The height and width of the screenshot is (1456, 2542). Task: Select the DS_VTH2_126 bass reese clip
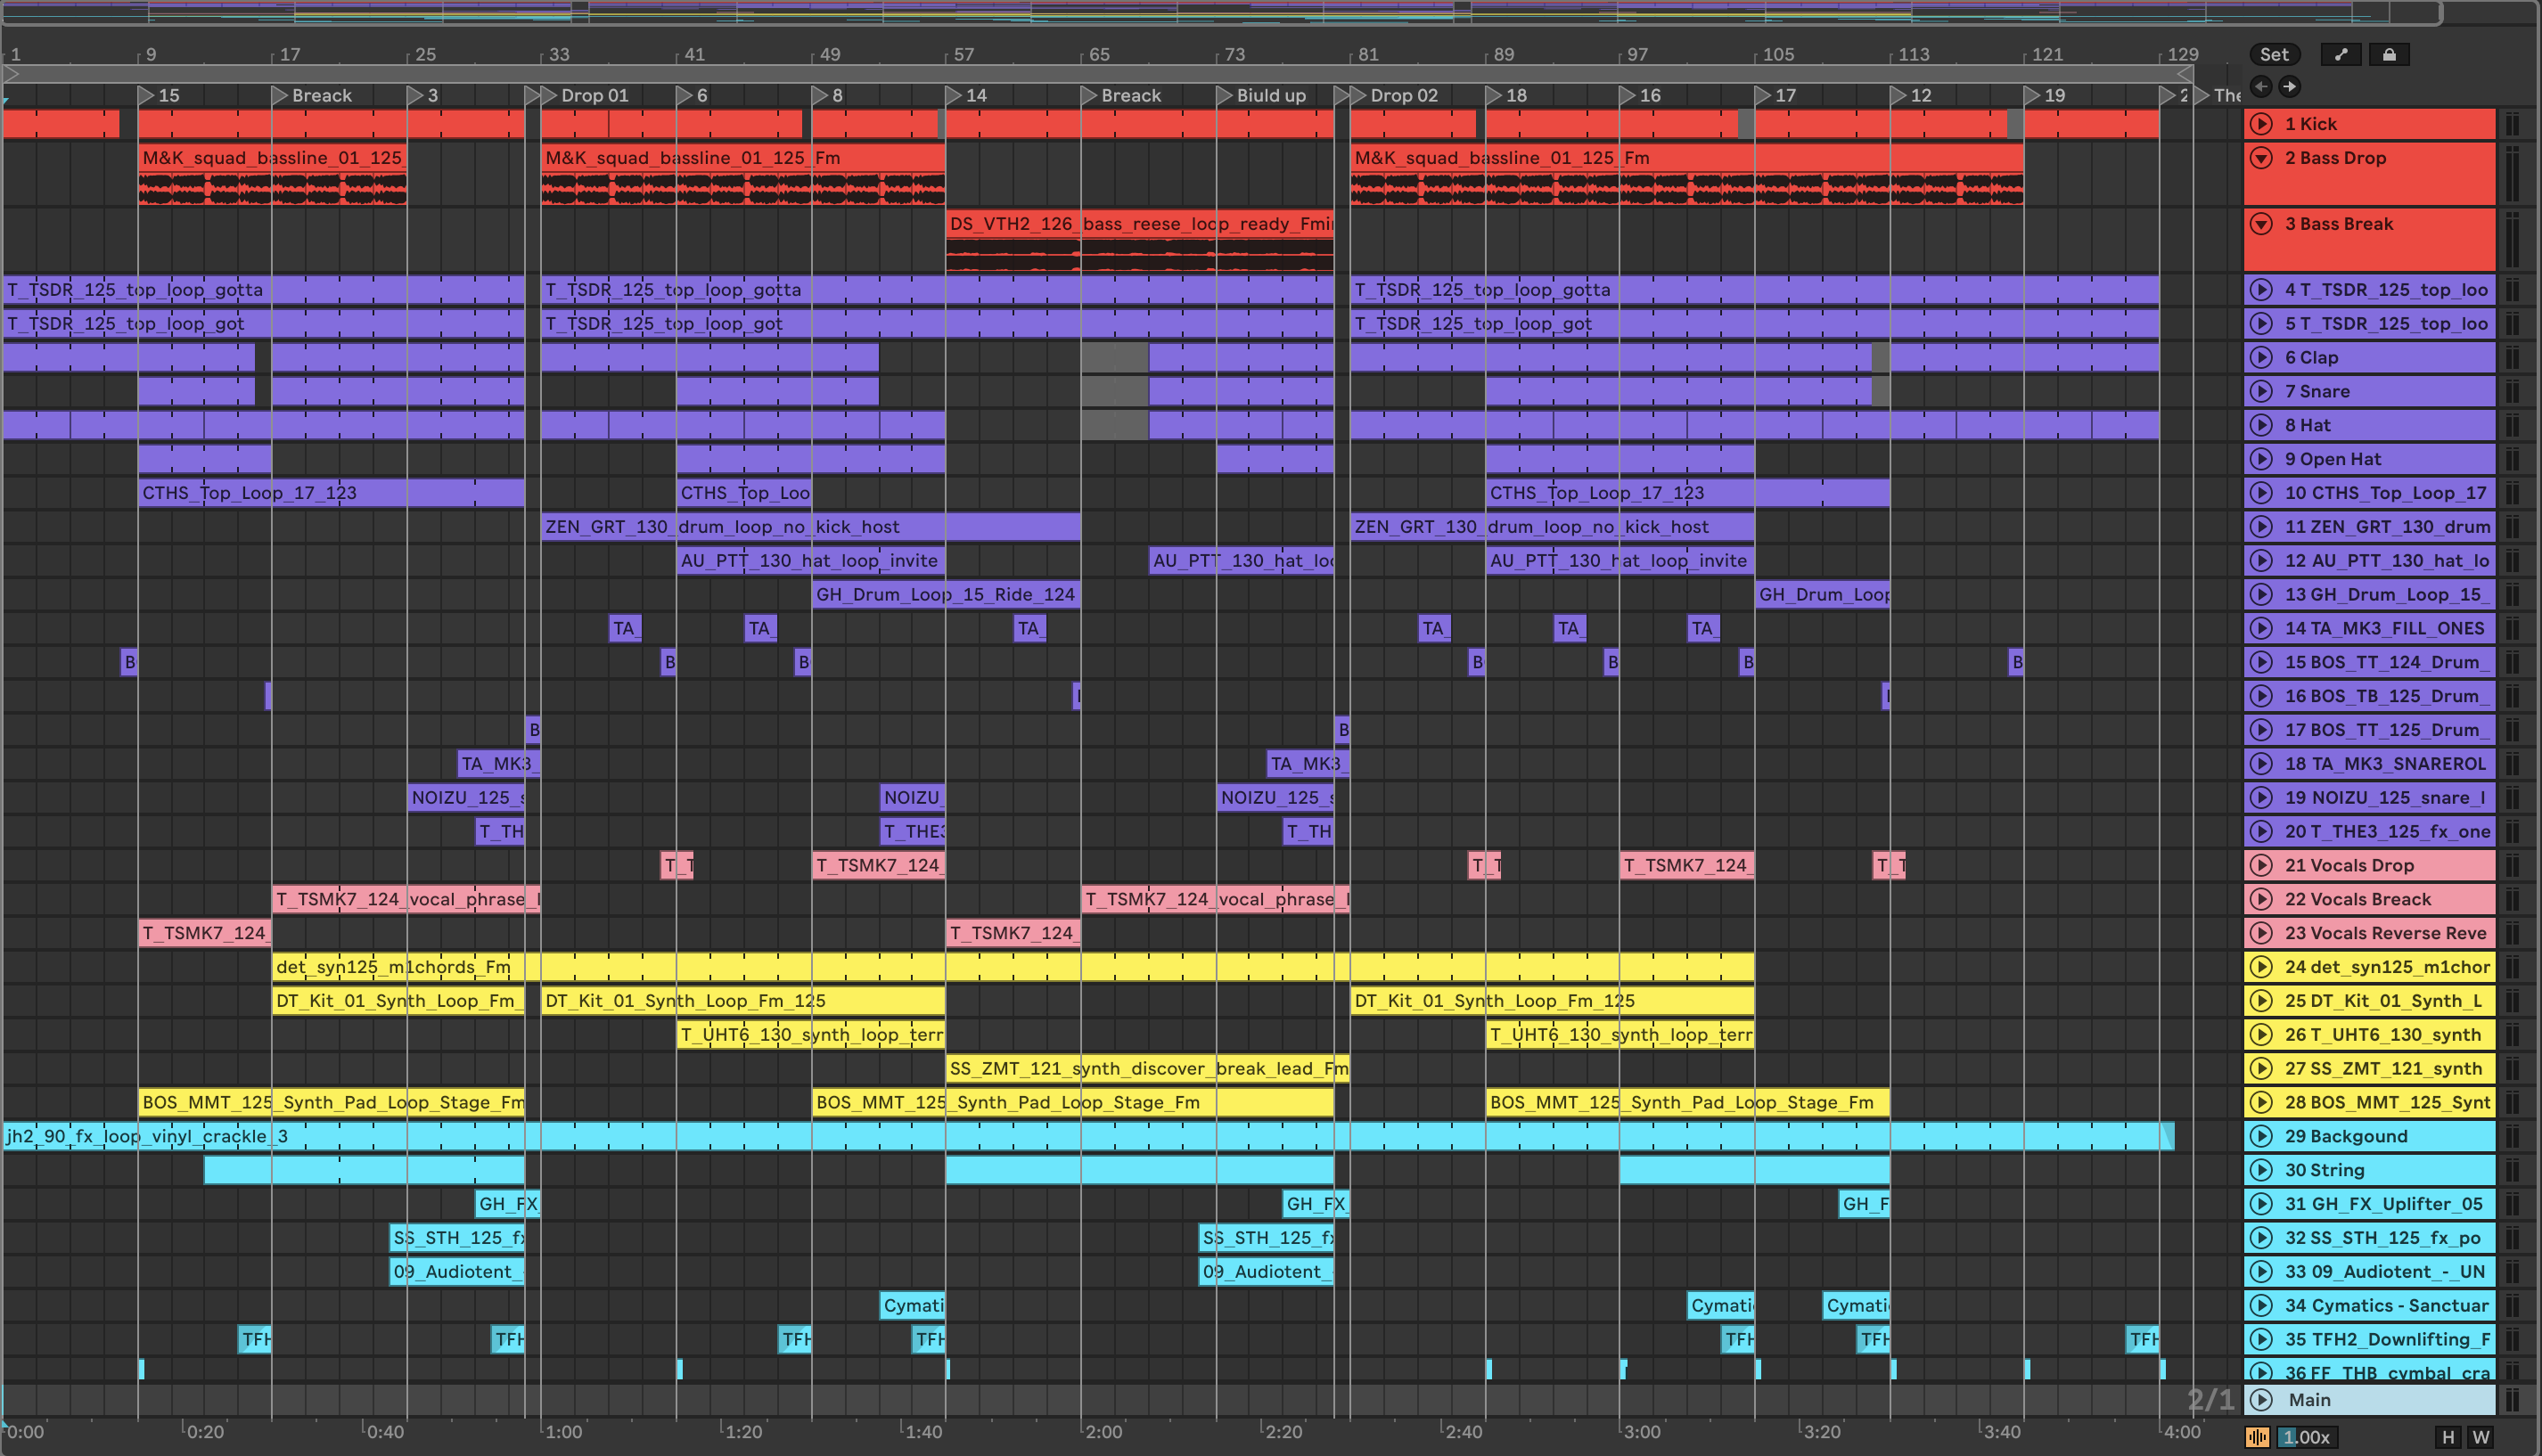(1139, 224)
